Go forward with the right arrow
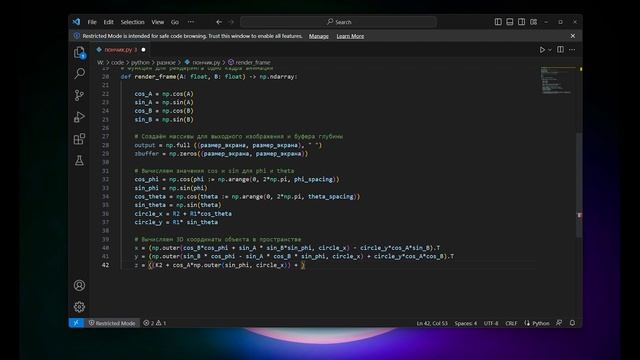640x360 pixels. pyautogui.click(x=231, y=22)
